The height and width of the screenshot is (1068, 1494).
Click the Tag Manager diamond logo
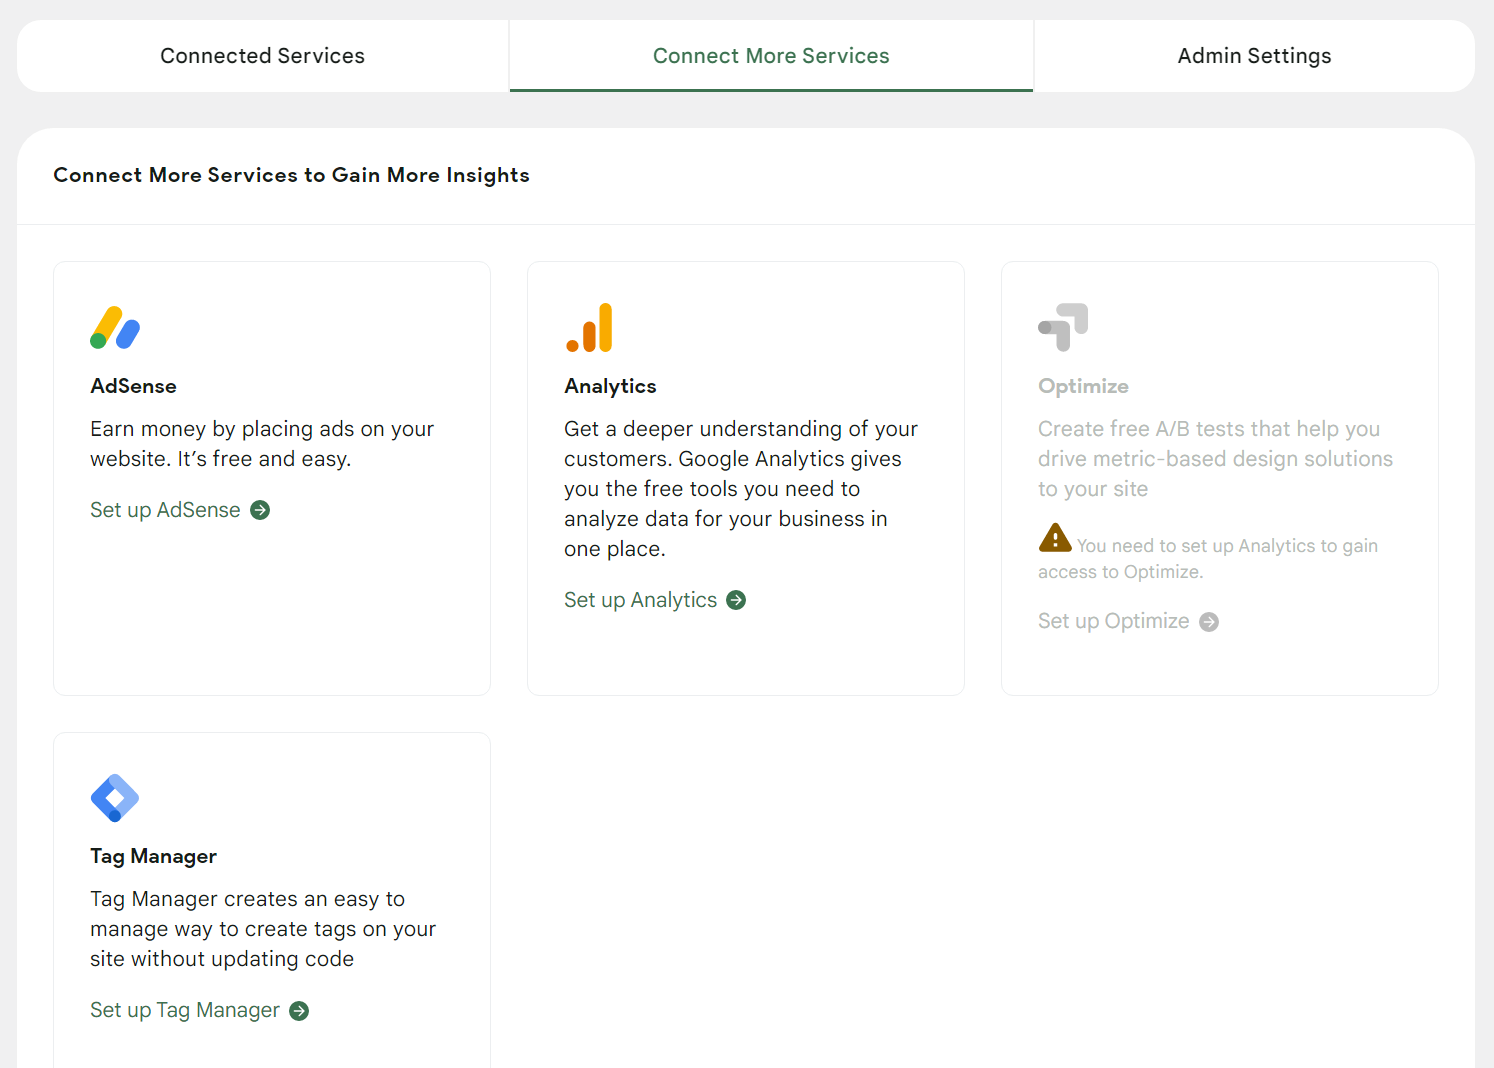(115, 798)
